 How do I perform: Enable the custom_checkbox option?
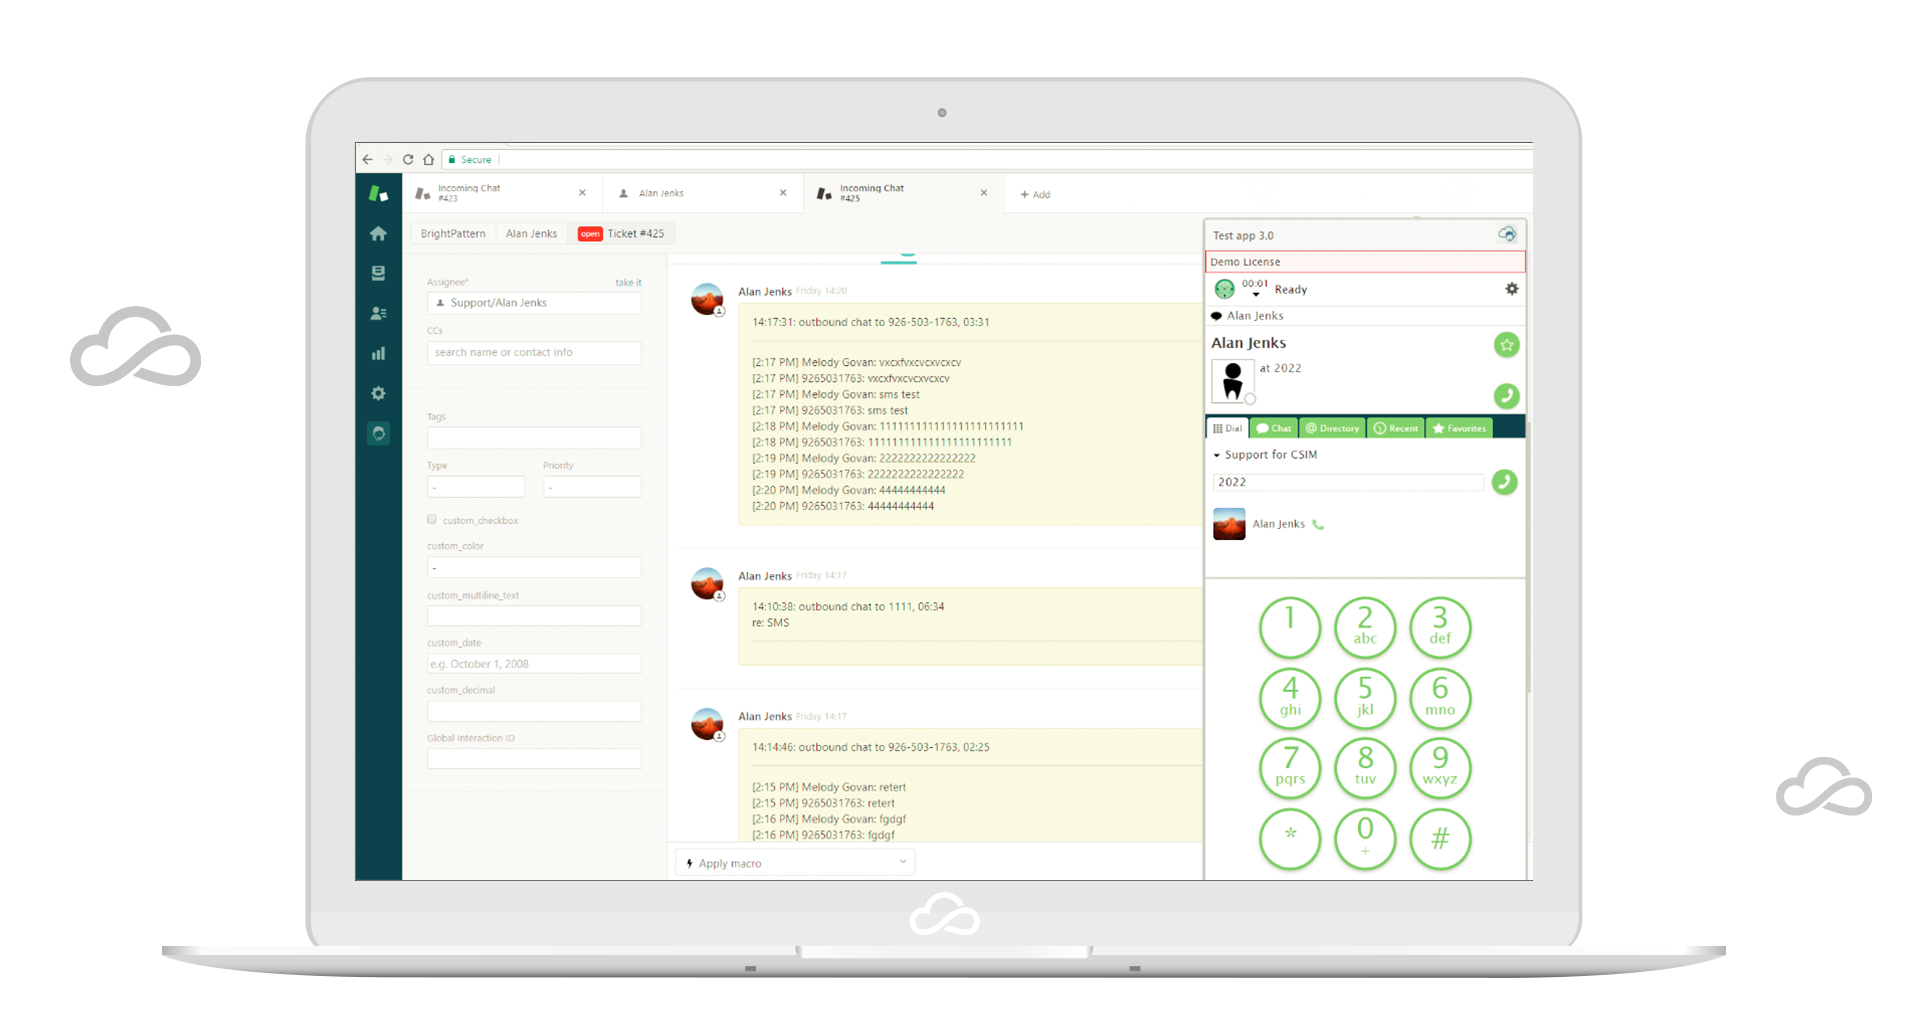(431, 519)
